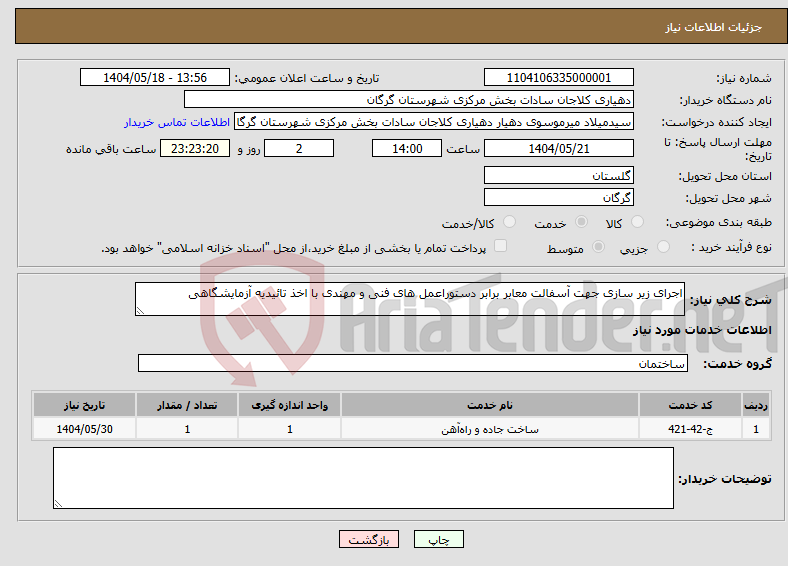Click service code ج-42-421 cell
Screen dimensions: 788x566
point(691,429)
